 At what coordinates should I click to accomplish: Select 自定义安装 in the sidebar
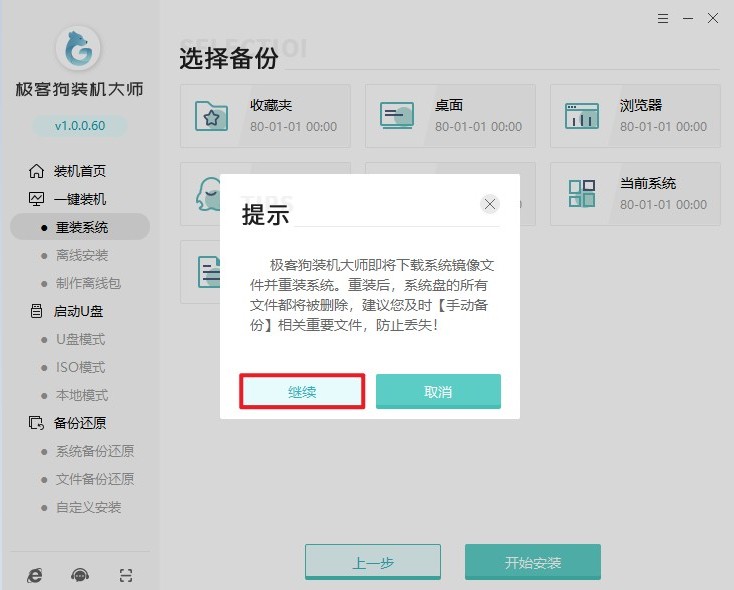pos(88,507)
